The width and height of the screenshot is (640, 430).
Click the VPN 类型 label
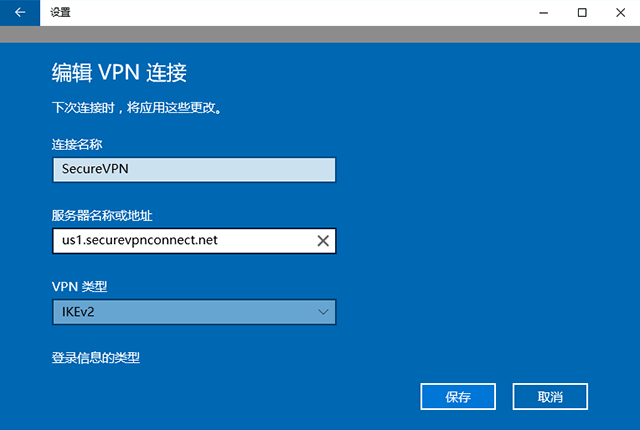[x=80, y=287]
